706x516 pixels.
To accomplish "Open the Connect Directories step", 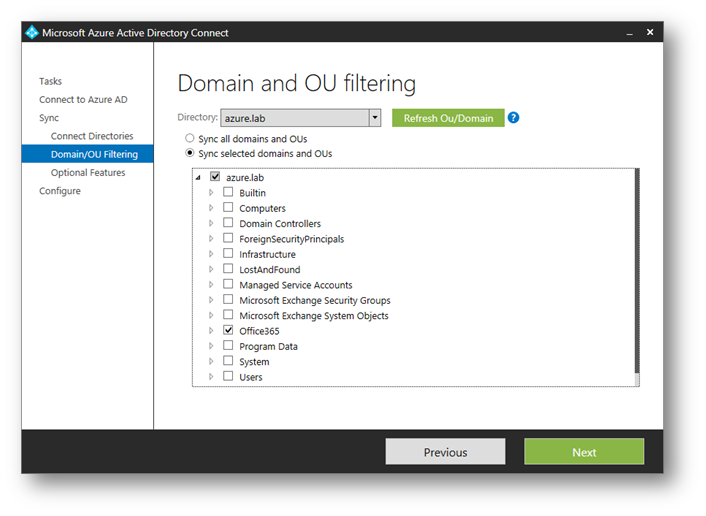I will 92,136.
